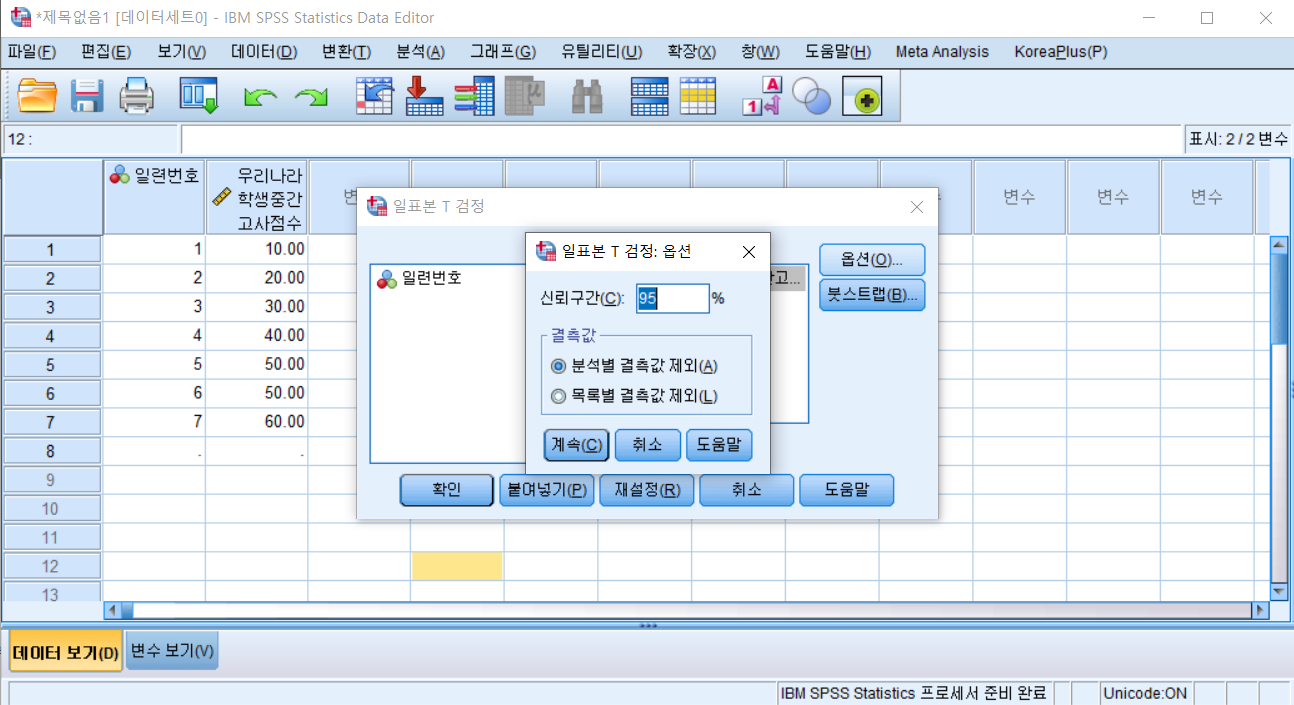Image resolution: width=1294 pixels, height=705 pixels.
Task: Open the 분석(A) menu
Action: point(421,52)
